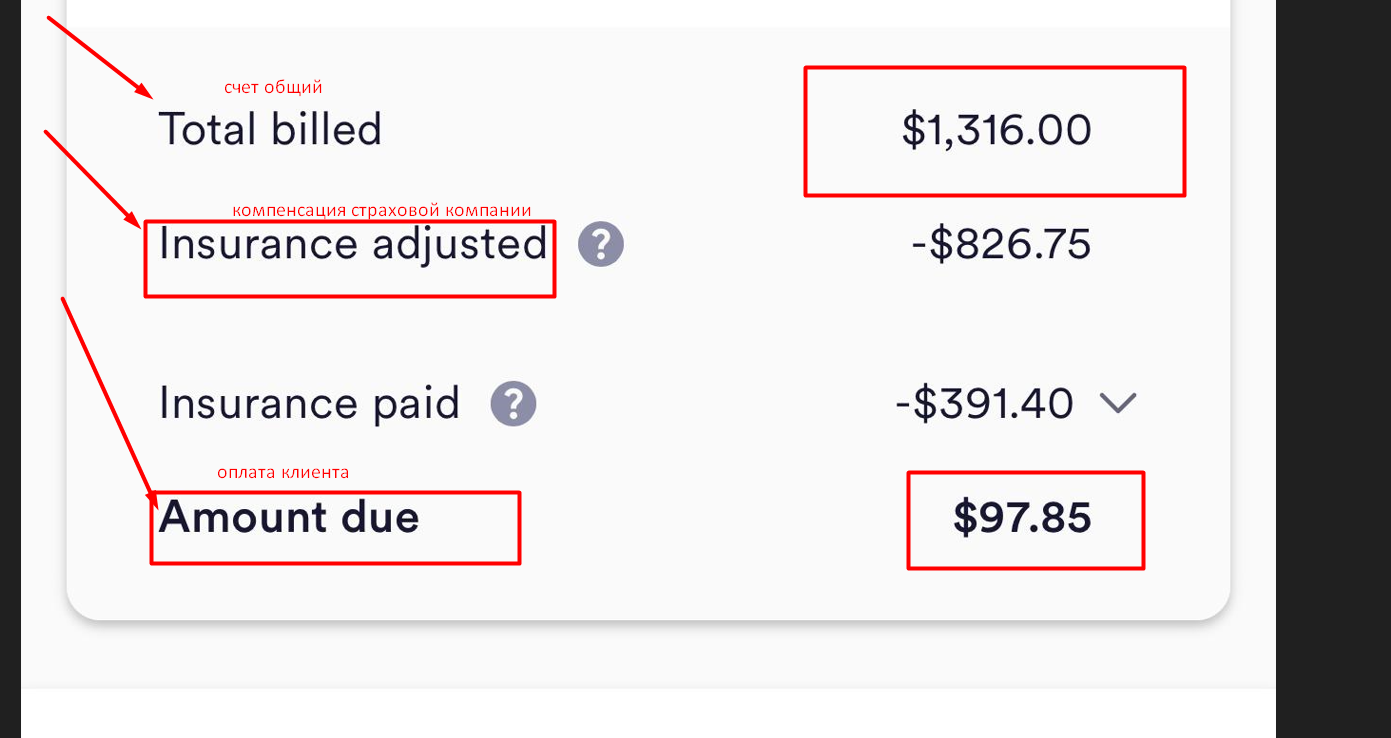This screenshot has height=738, width=1391.
Task: Click the red annotation "оплата клиента"
Action: click(x=283, y=472)
